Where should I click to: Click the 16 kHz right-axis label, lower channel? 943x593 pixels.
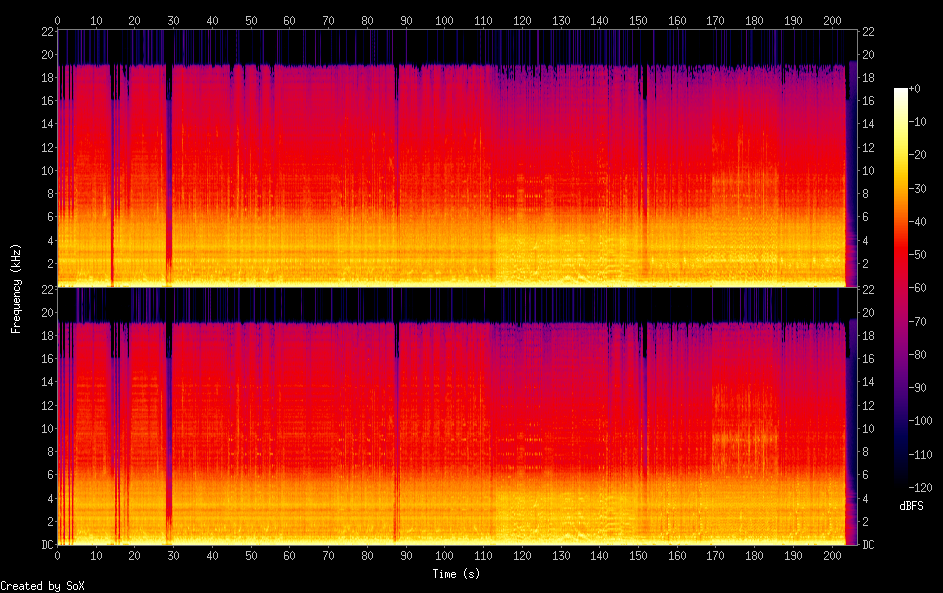pos(869,358)
